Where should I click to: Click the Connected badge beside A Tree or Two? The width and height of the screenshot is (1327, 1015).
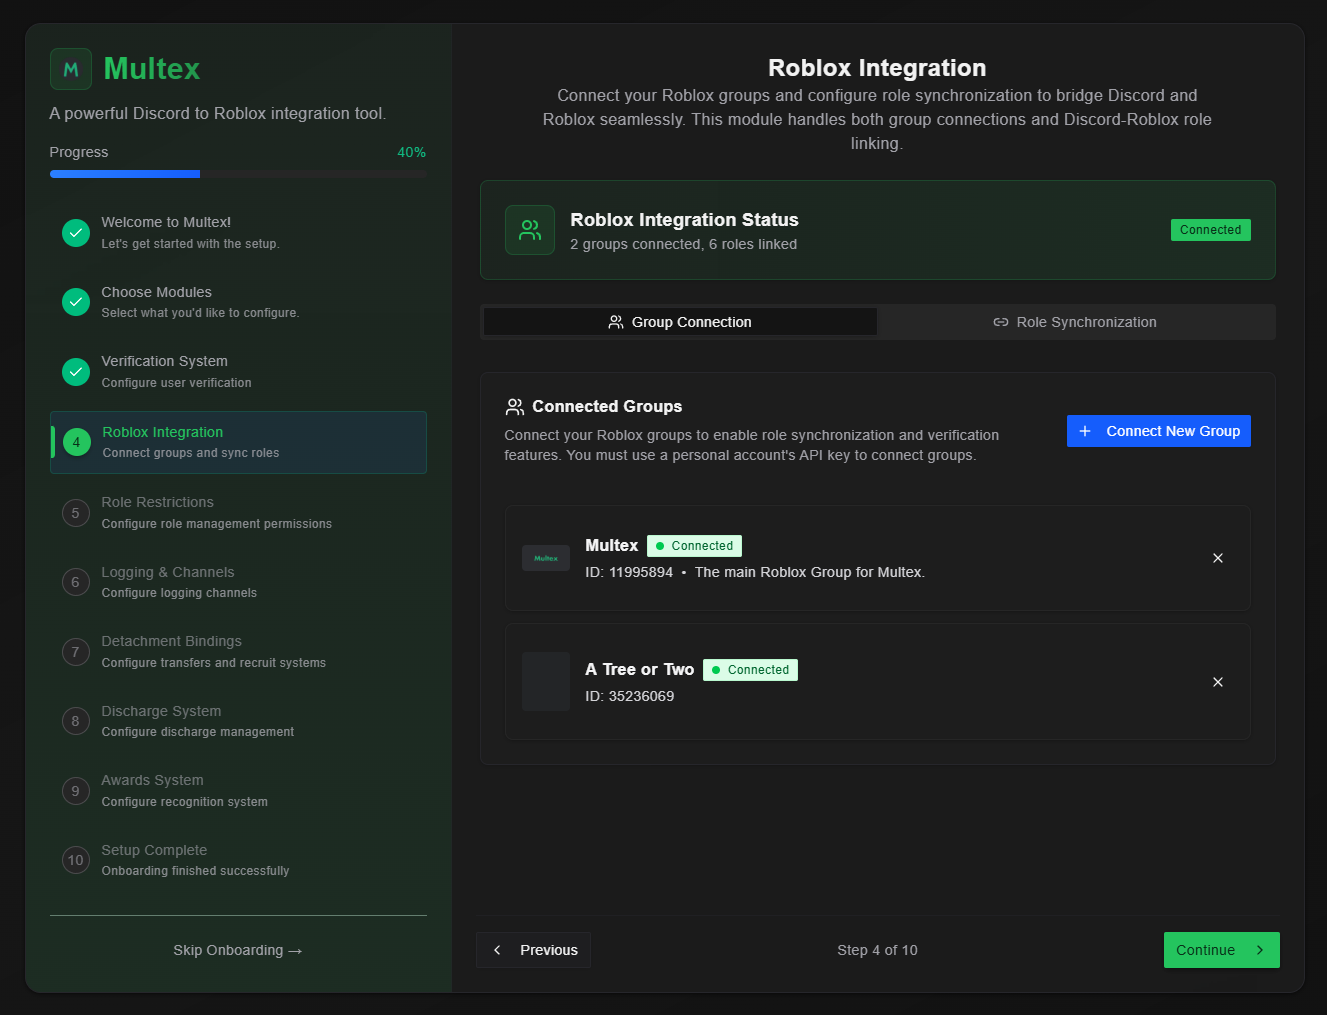[750, 670]
